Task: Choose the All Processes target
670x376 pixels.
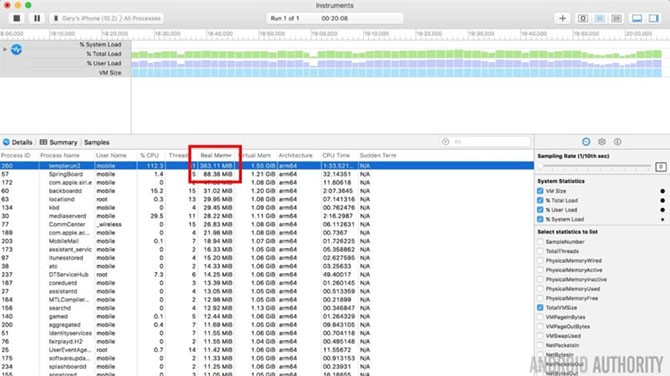Action: point(142,18)
